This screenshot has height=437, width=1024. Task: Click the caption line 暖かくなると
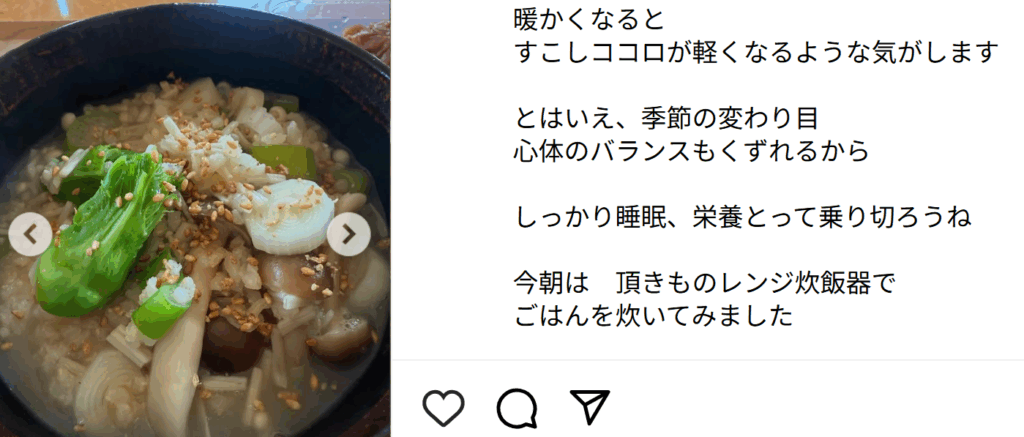tap(588, 20)
